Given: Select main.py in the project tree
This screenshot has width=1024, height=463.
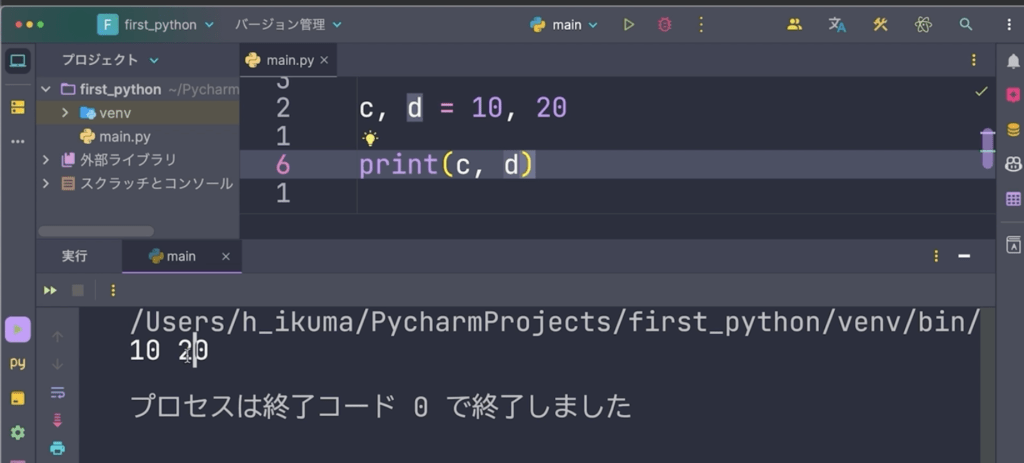Looking at the screenshot, I should (x=124, y=136).
